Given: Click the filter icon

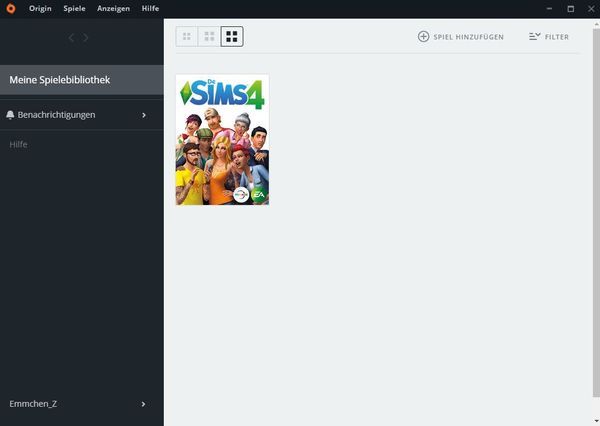Looking at the screenshot, I should click(x=535, y=36).
